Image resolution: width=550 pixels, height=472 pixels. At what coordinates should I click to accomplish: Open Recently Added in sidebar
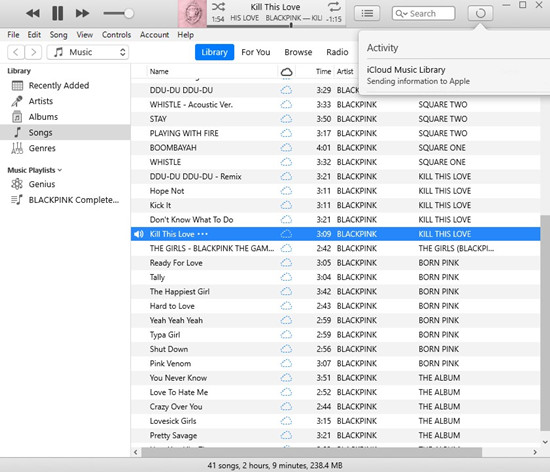point(58,86)
